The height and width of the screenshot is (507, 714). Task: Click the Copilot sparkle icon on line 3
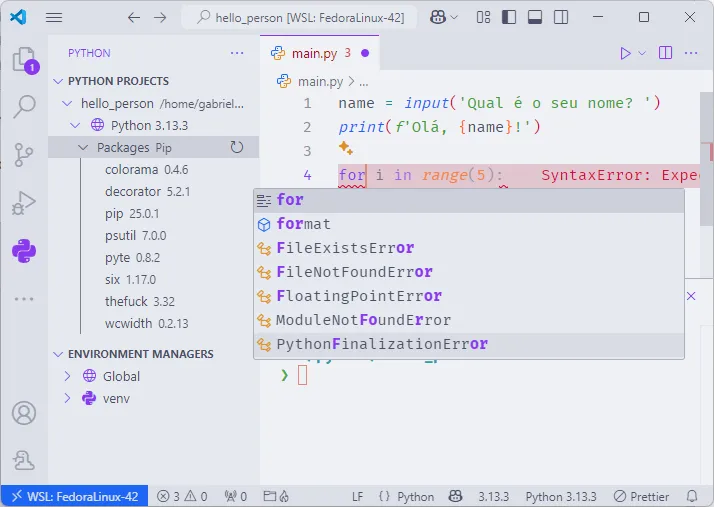tap(346, 148)
